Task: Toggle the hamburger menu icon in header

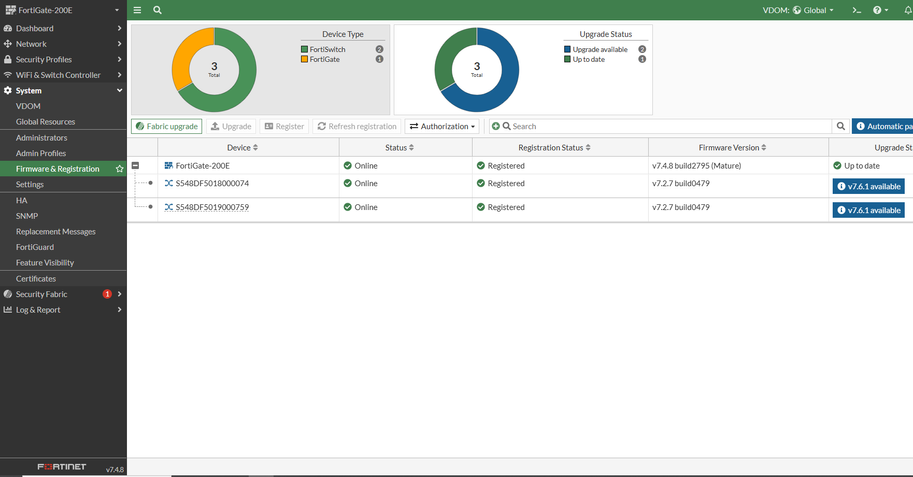Action: [137, 10]
